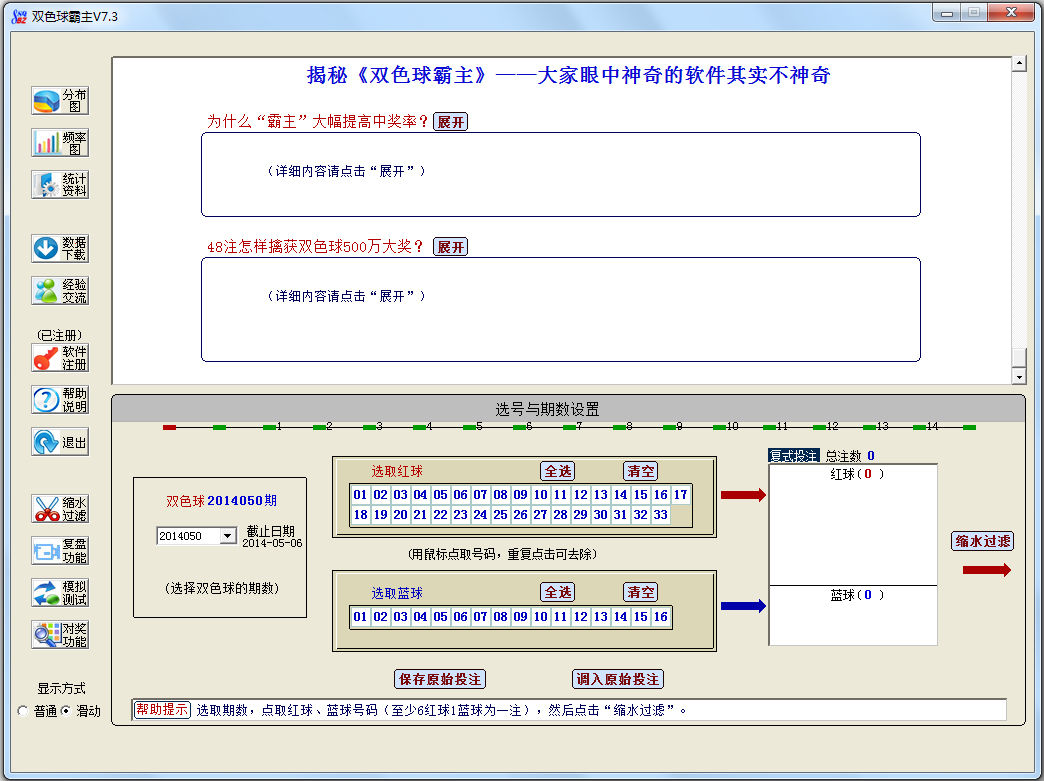Open 模拟测试 simulation test

pos(60,593)
